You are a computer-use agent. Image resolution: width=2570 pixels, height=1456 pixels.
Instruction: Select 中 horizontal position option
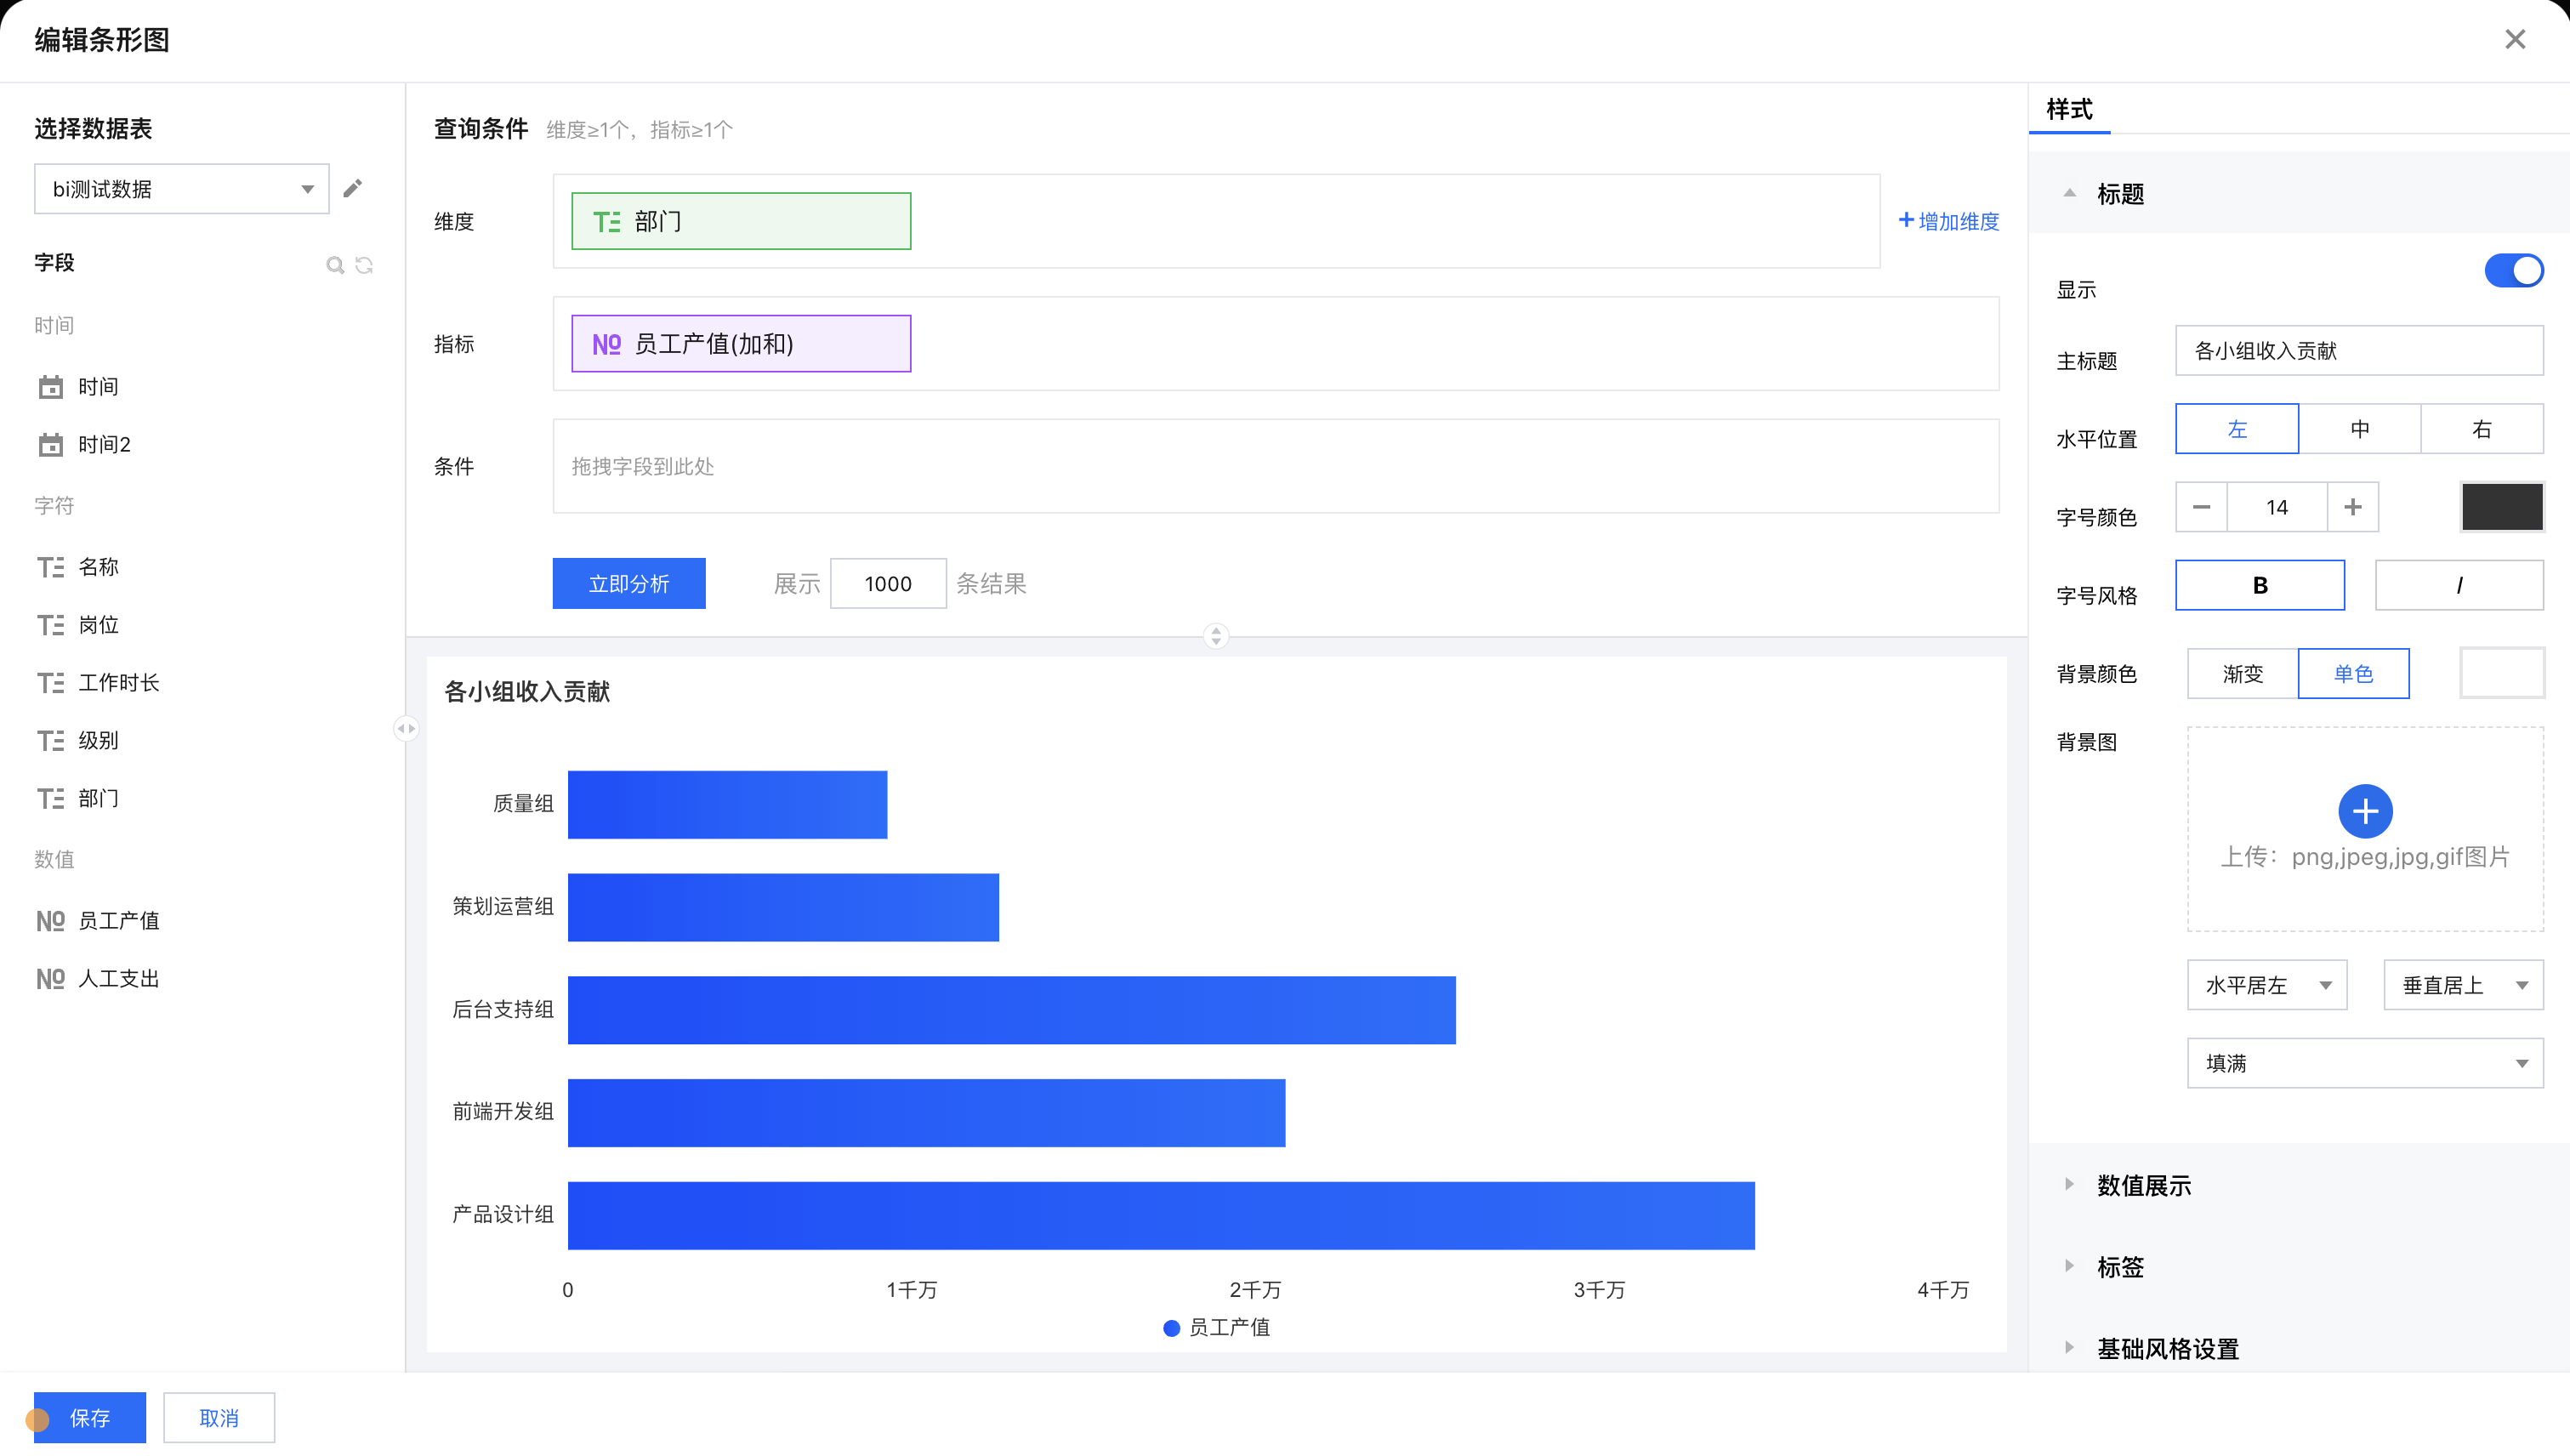2359,429
